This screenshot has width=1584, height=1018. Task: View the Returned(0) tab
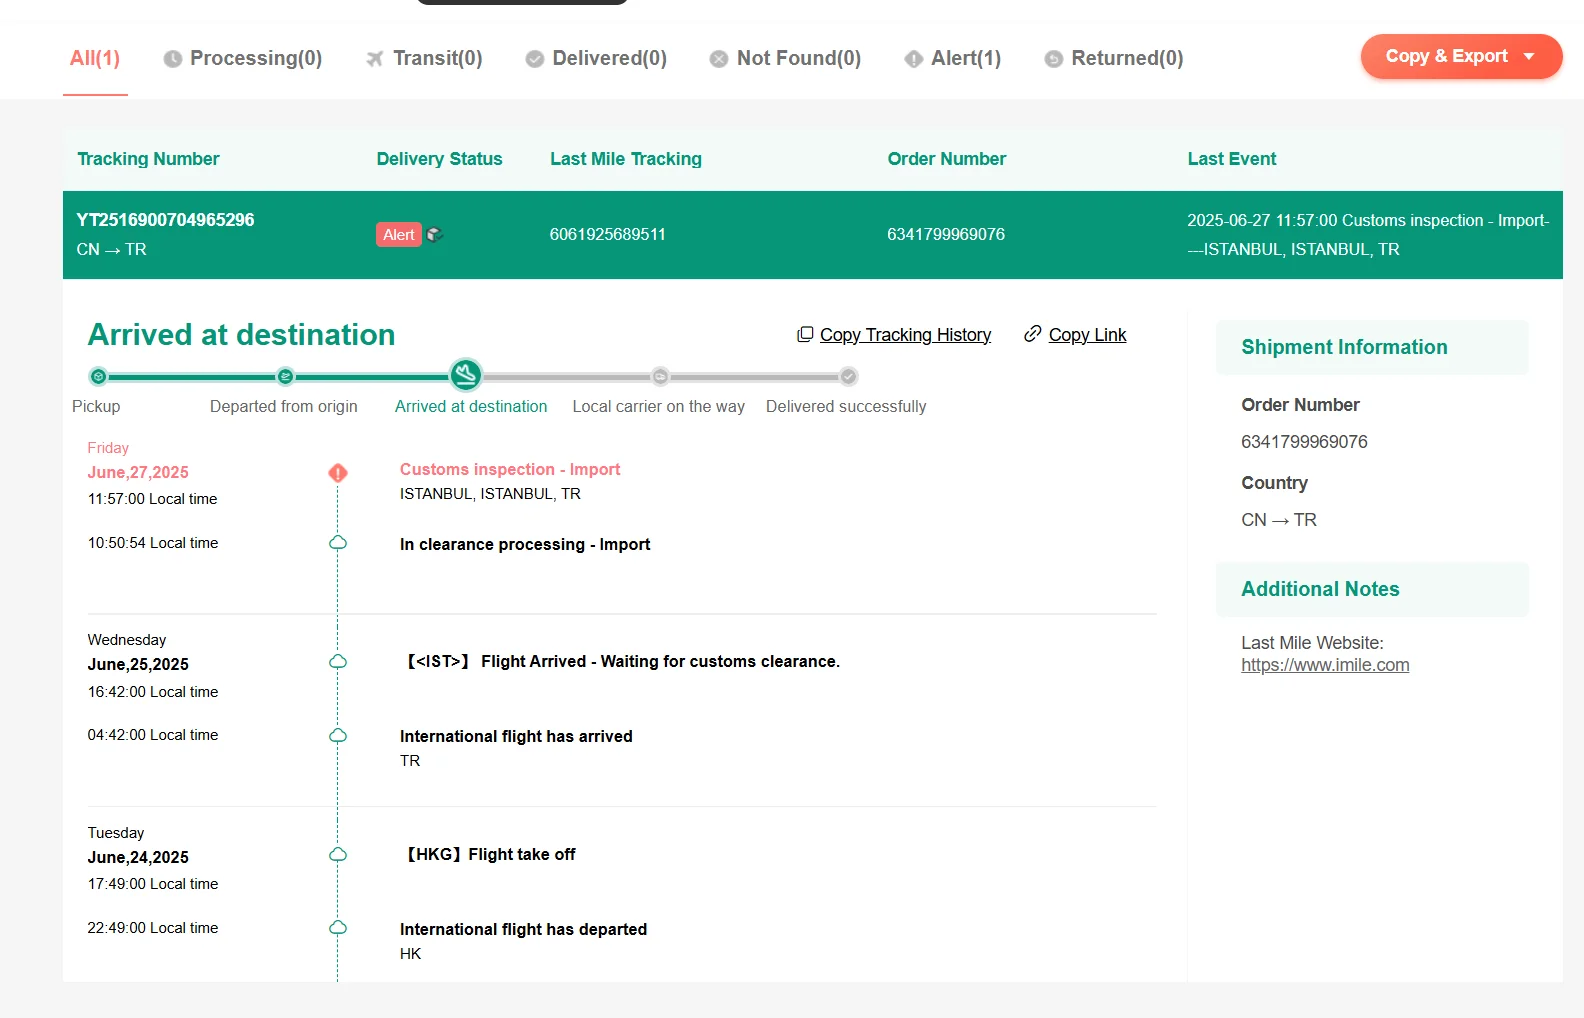click(x=1113, y=58)
